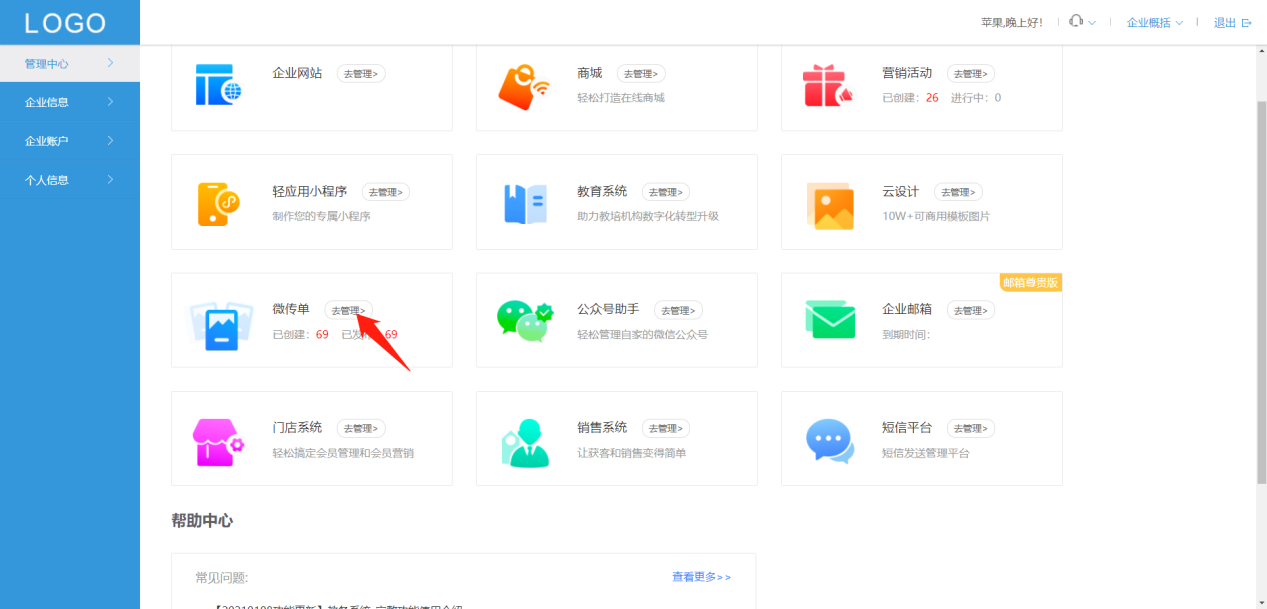Open 去管理 for 轻应用小程序

386,192
